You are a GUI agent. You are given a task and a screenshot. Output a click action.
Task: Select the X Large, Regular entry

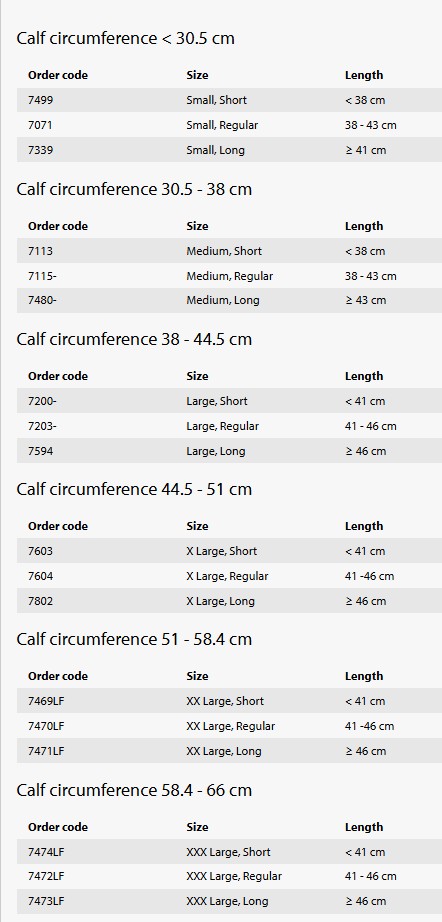(227, 576)
